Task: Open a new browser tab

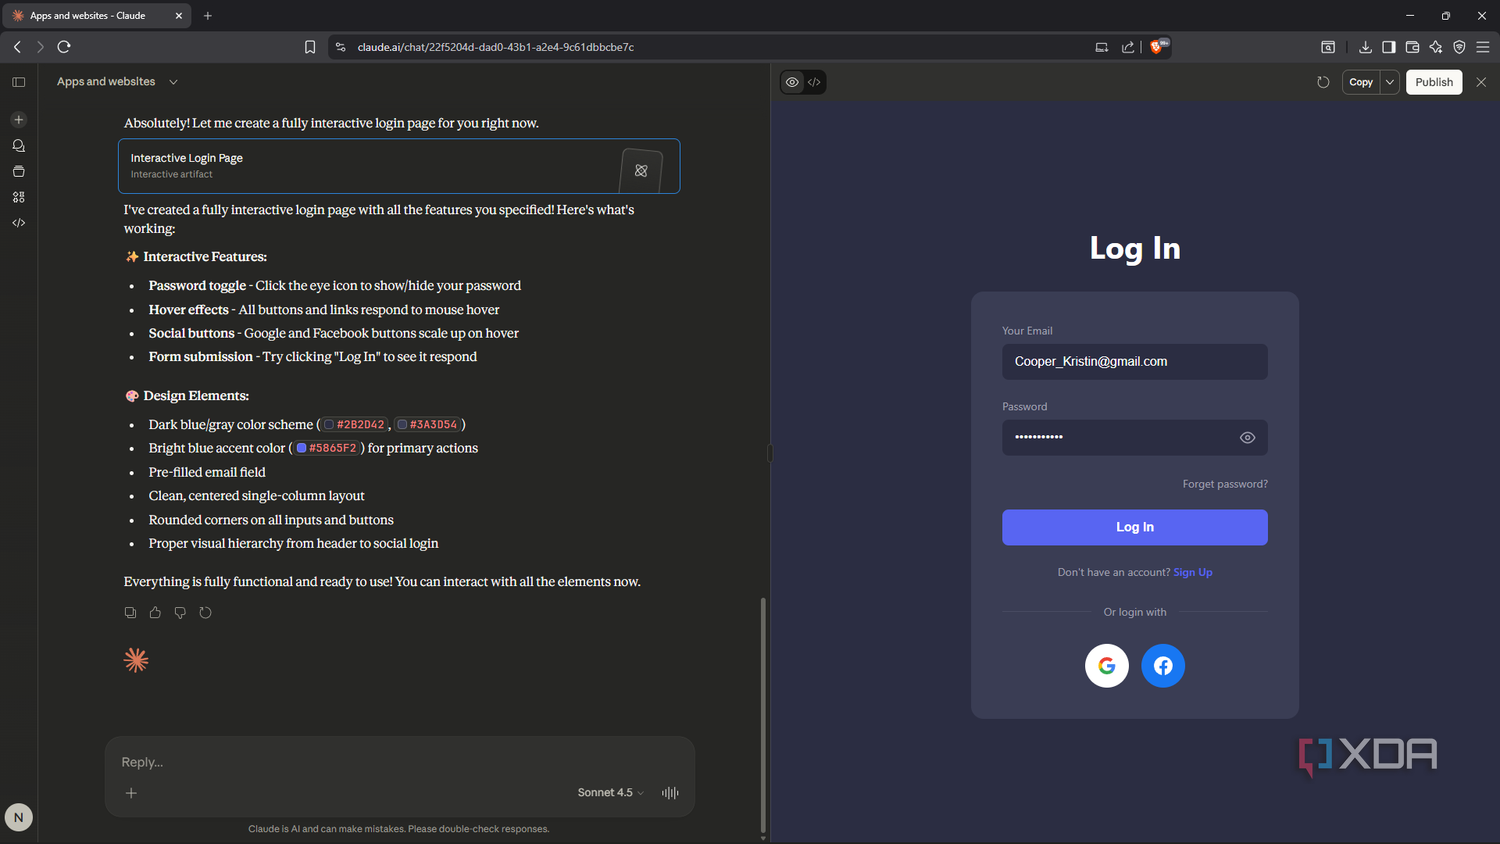Action: pos(208,16)
